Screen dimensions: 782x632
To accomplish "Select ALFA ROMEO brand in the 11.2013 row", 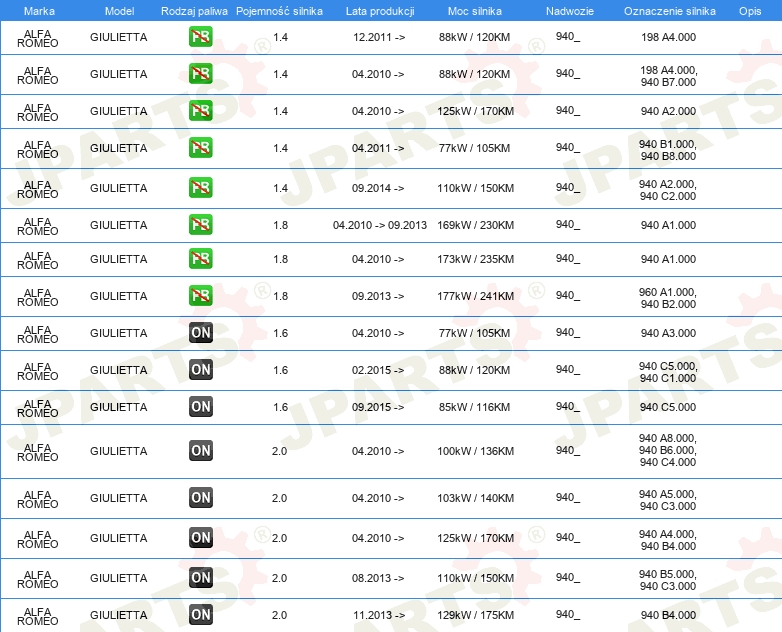I will (38, 616).
